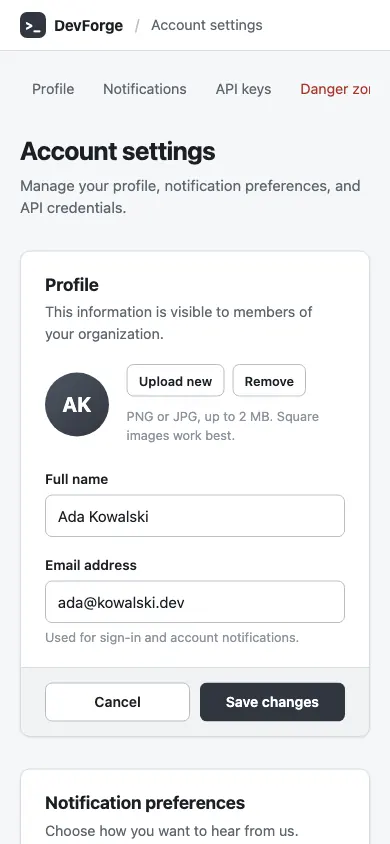Select the Account settings breadcrumb

[x=207, y=25]
